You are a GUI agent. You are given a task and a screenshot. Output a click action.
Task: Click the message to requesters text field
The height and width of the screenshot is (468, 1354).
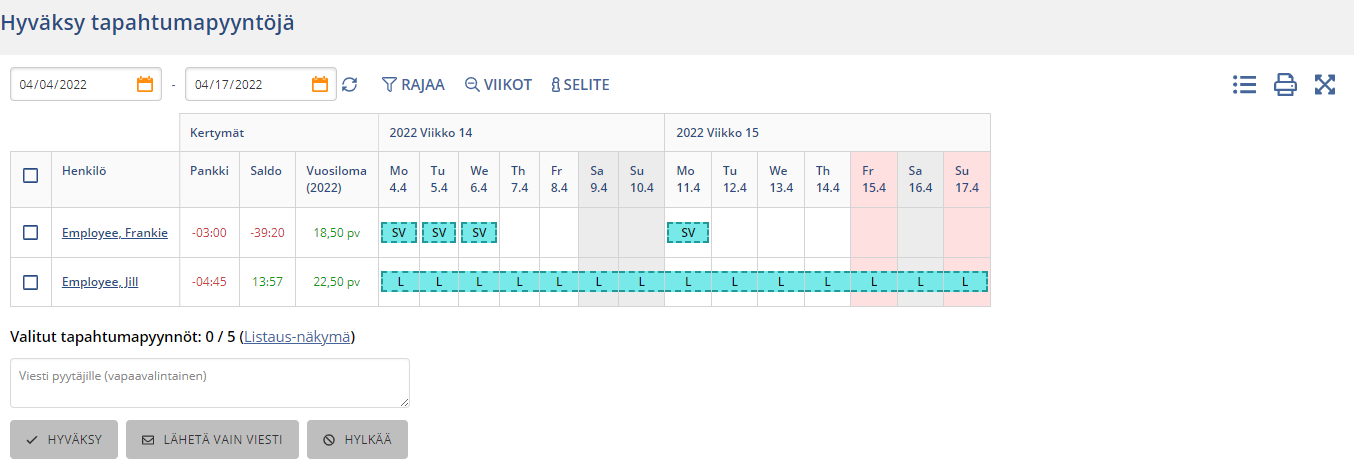click(210, 382)
